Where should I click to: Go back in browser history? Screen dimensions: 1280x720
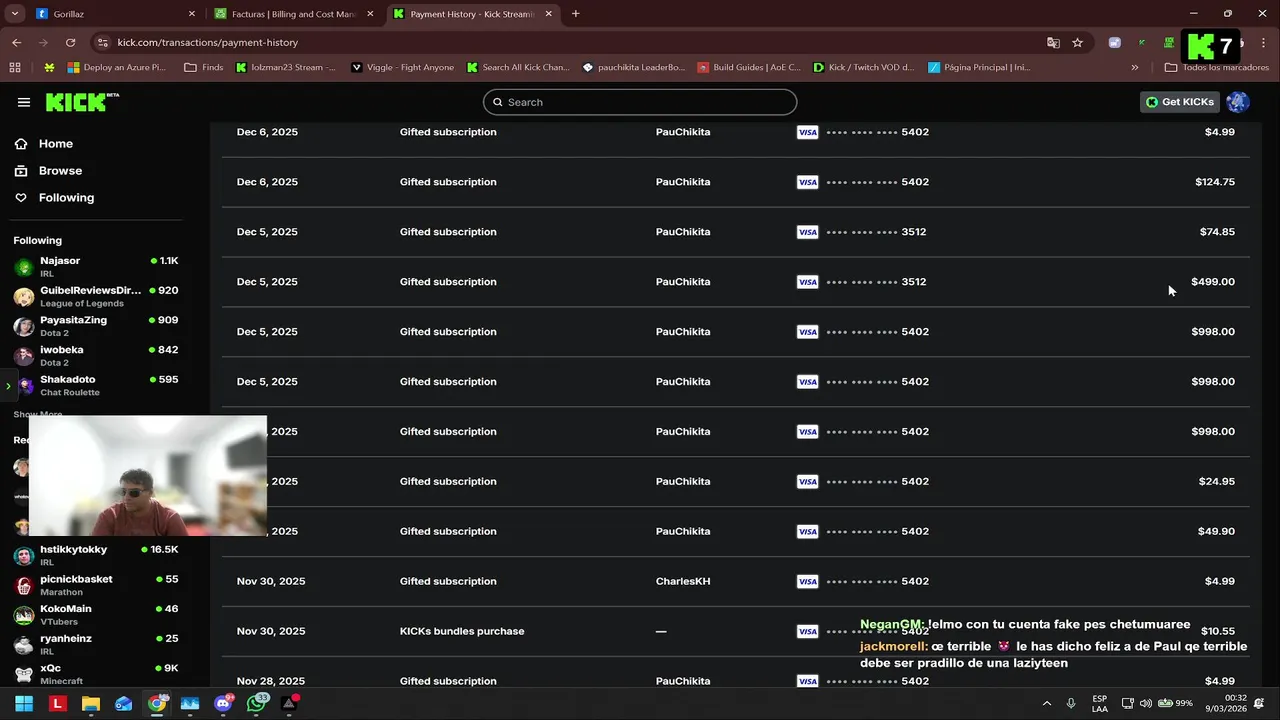(x=16, y=42)
